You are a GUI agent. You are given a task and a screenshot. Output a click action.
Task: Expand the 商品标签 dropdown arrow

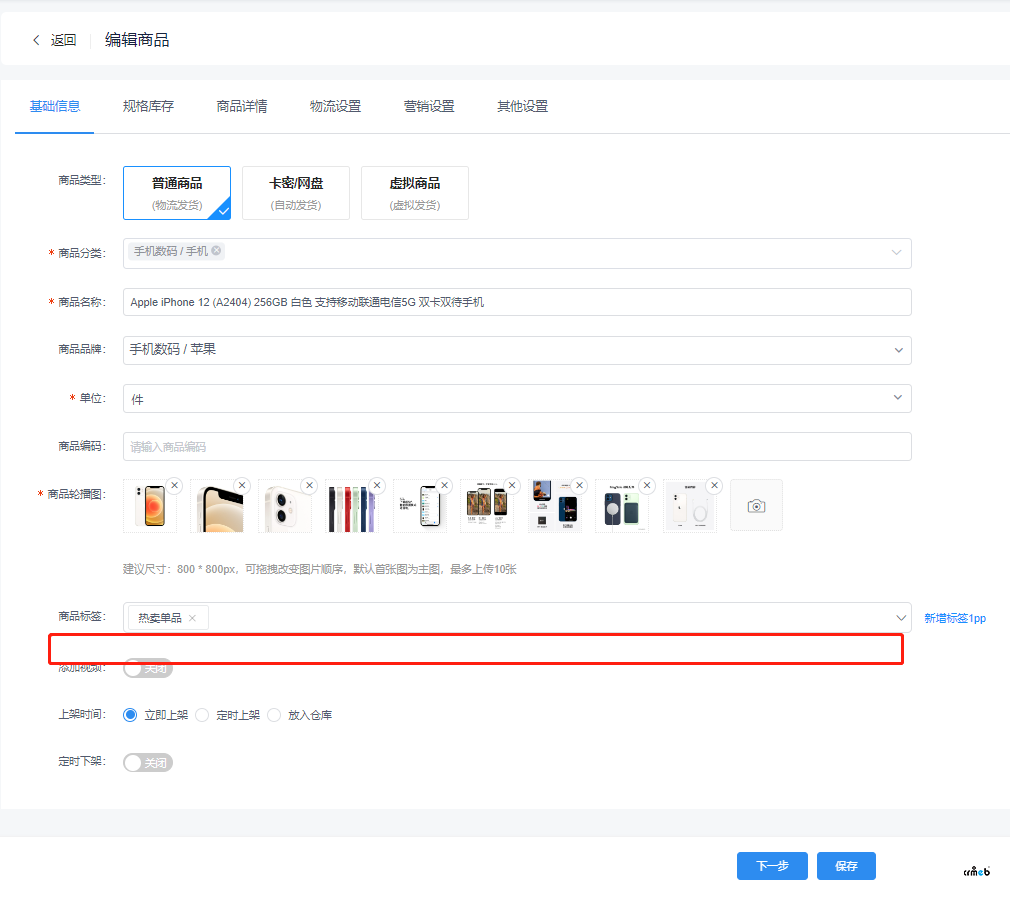click(900, 618)
